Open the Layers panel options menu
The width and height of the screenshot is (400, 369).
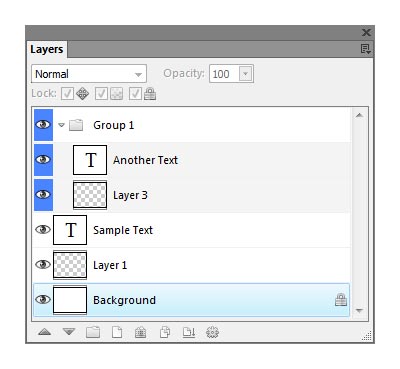tap(366, 49)
